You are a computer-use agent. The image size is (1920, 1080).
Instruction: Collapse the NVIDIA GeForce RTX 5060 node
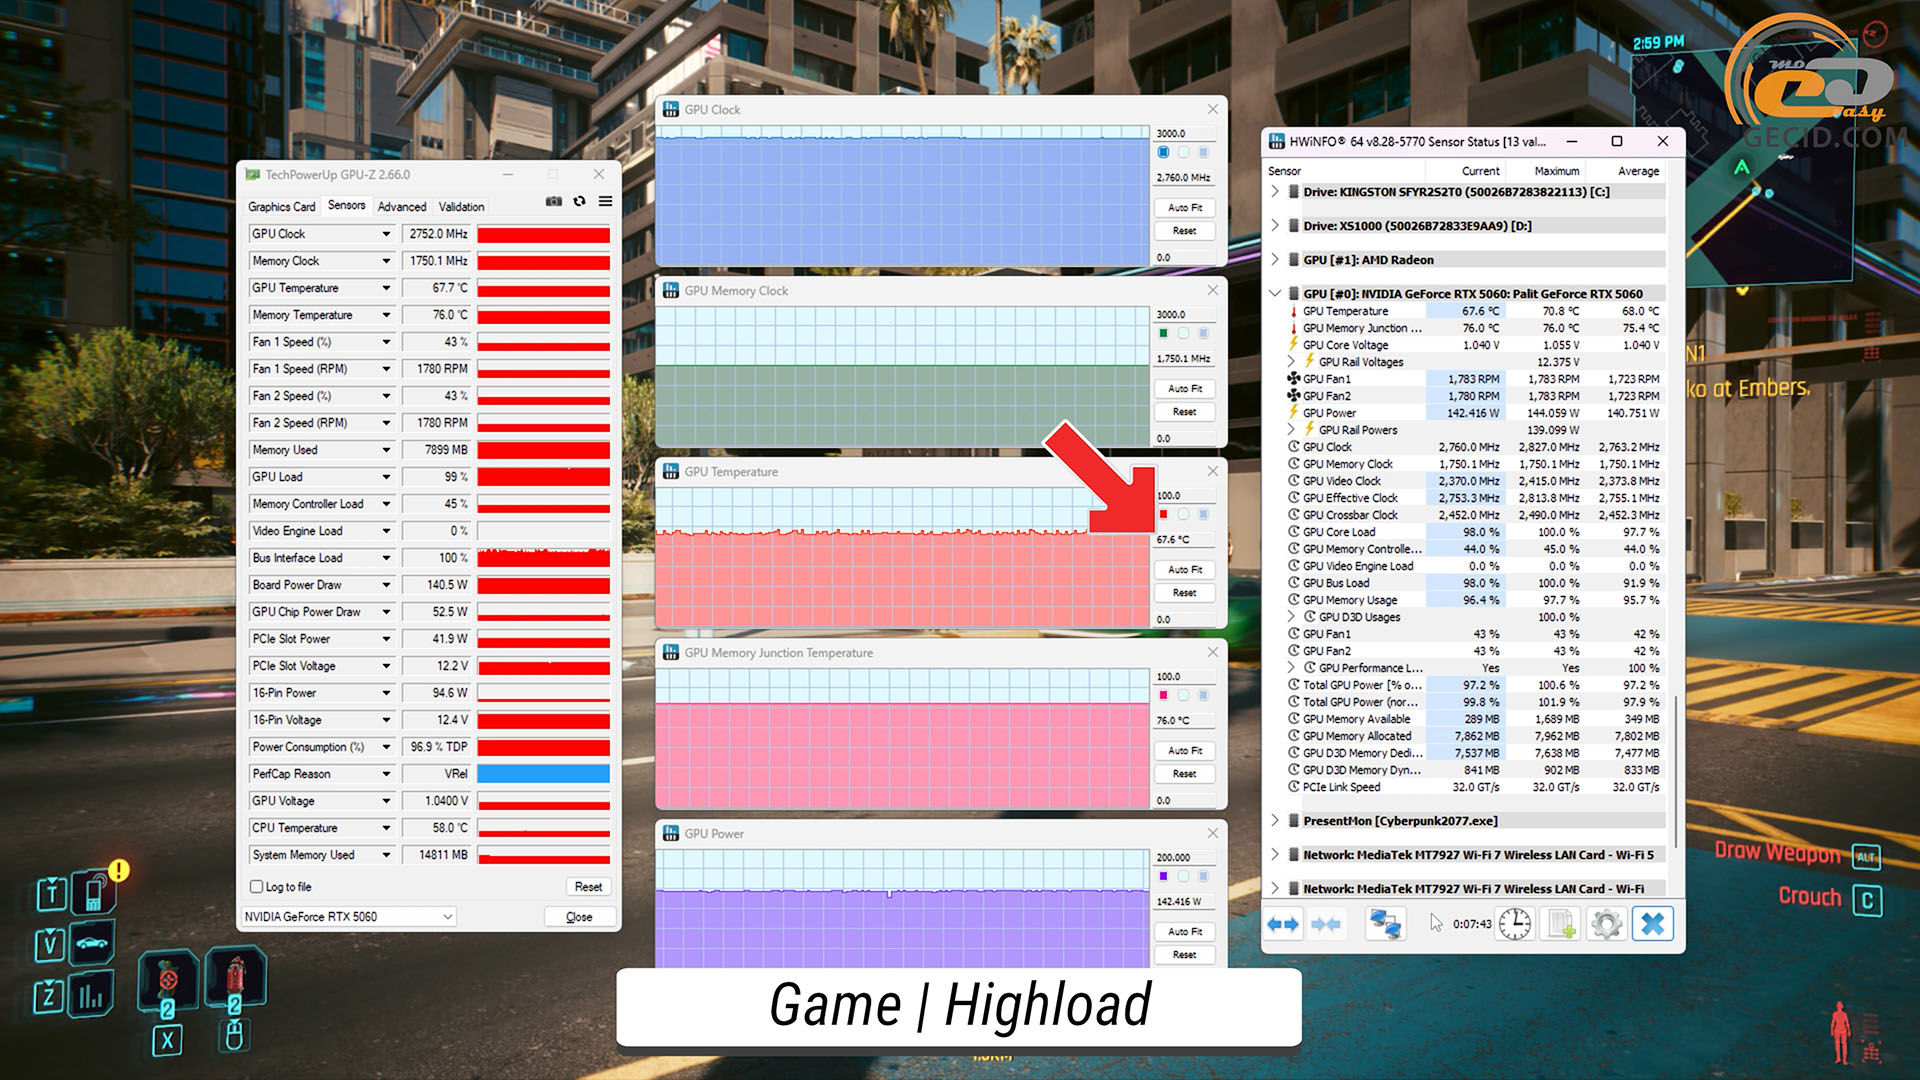coord(1275,293)
